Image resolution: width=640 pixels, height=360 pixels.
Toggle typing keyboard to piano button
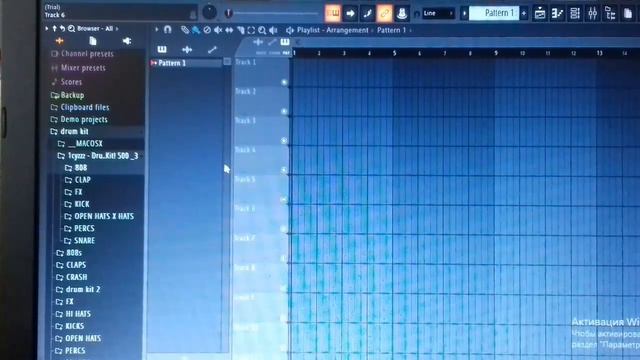pyautogui.click(x=333, y=13)
